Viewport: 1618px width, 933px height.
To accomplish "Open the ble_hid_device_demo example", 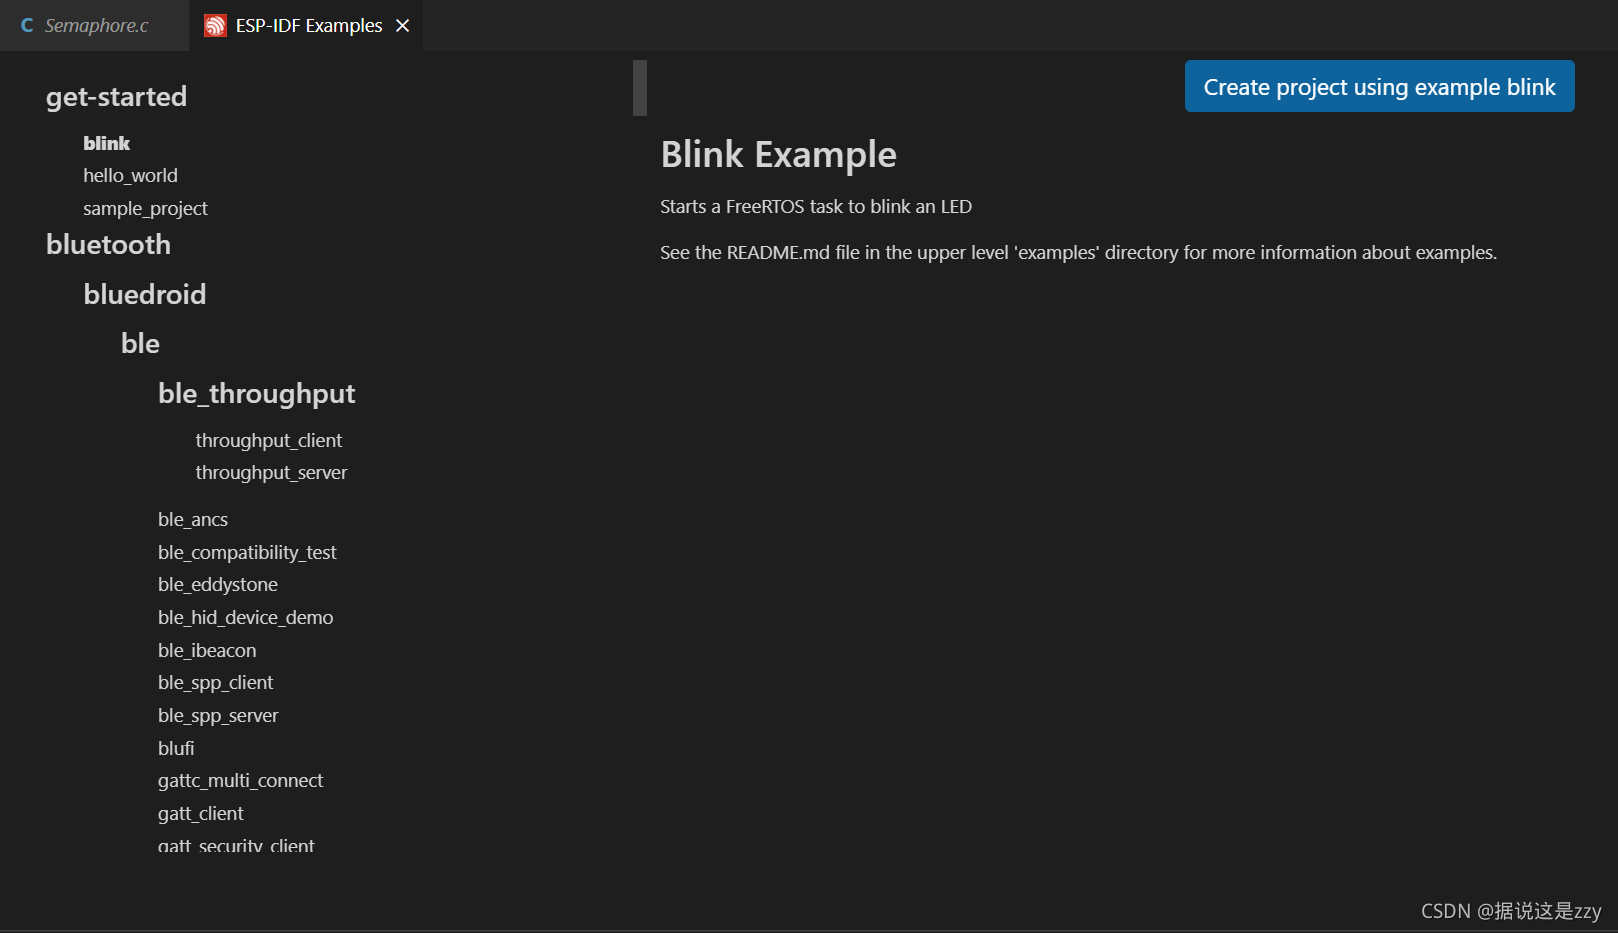I will tap(245, 617).
